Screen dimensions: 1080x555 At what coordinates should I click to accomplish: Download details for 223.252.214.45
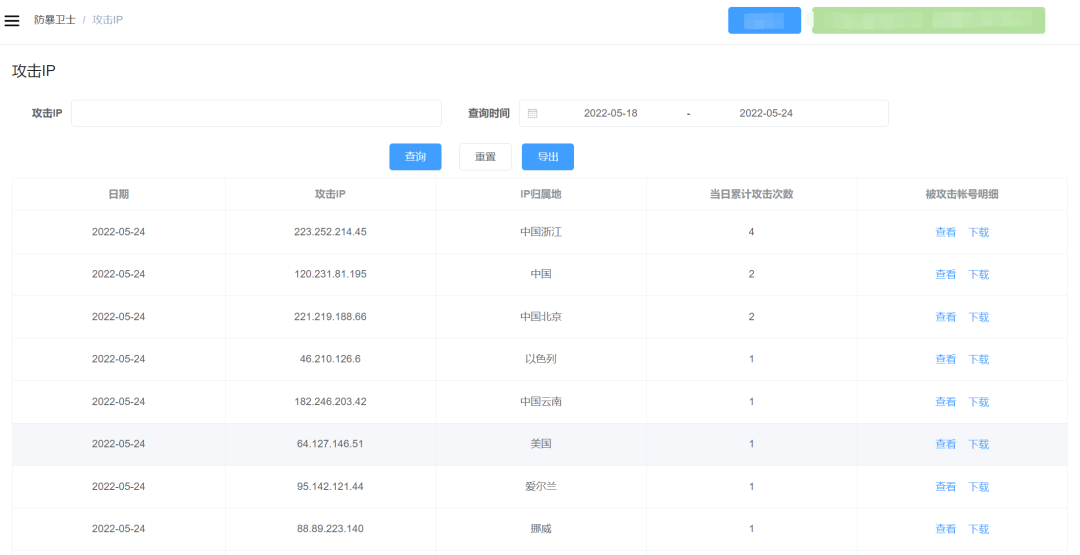(x=979, y=232)
